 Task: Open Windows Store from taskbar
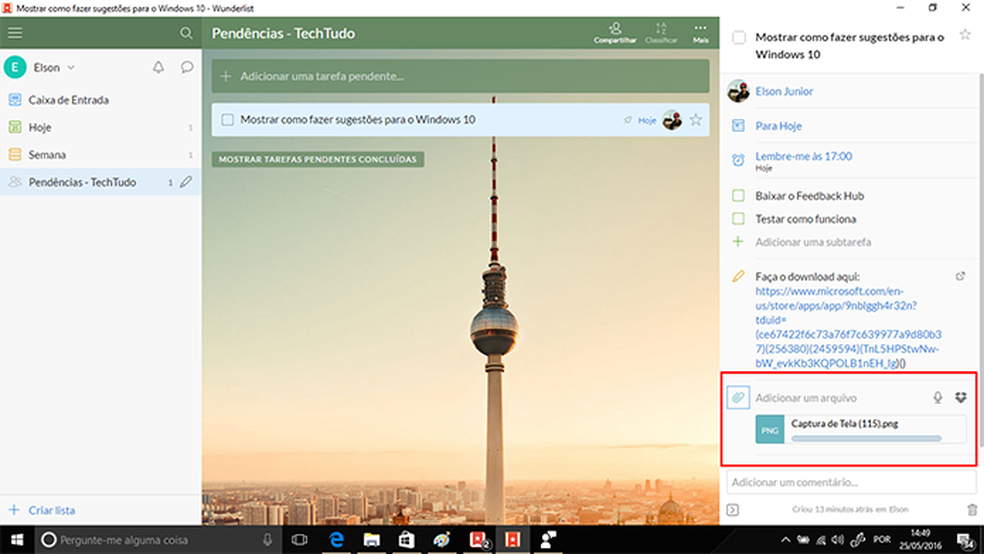coord(407,540)
